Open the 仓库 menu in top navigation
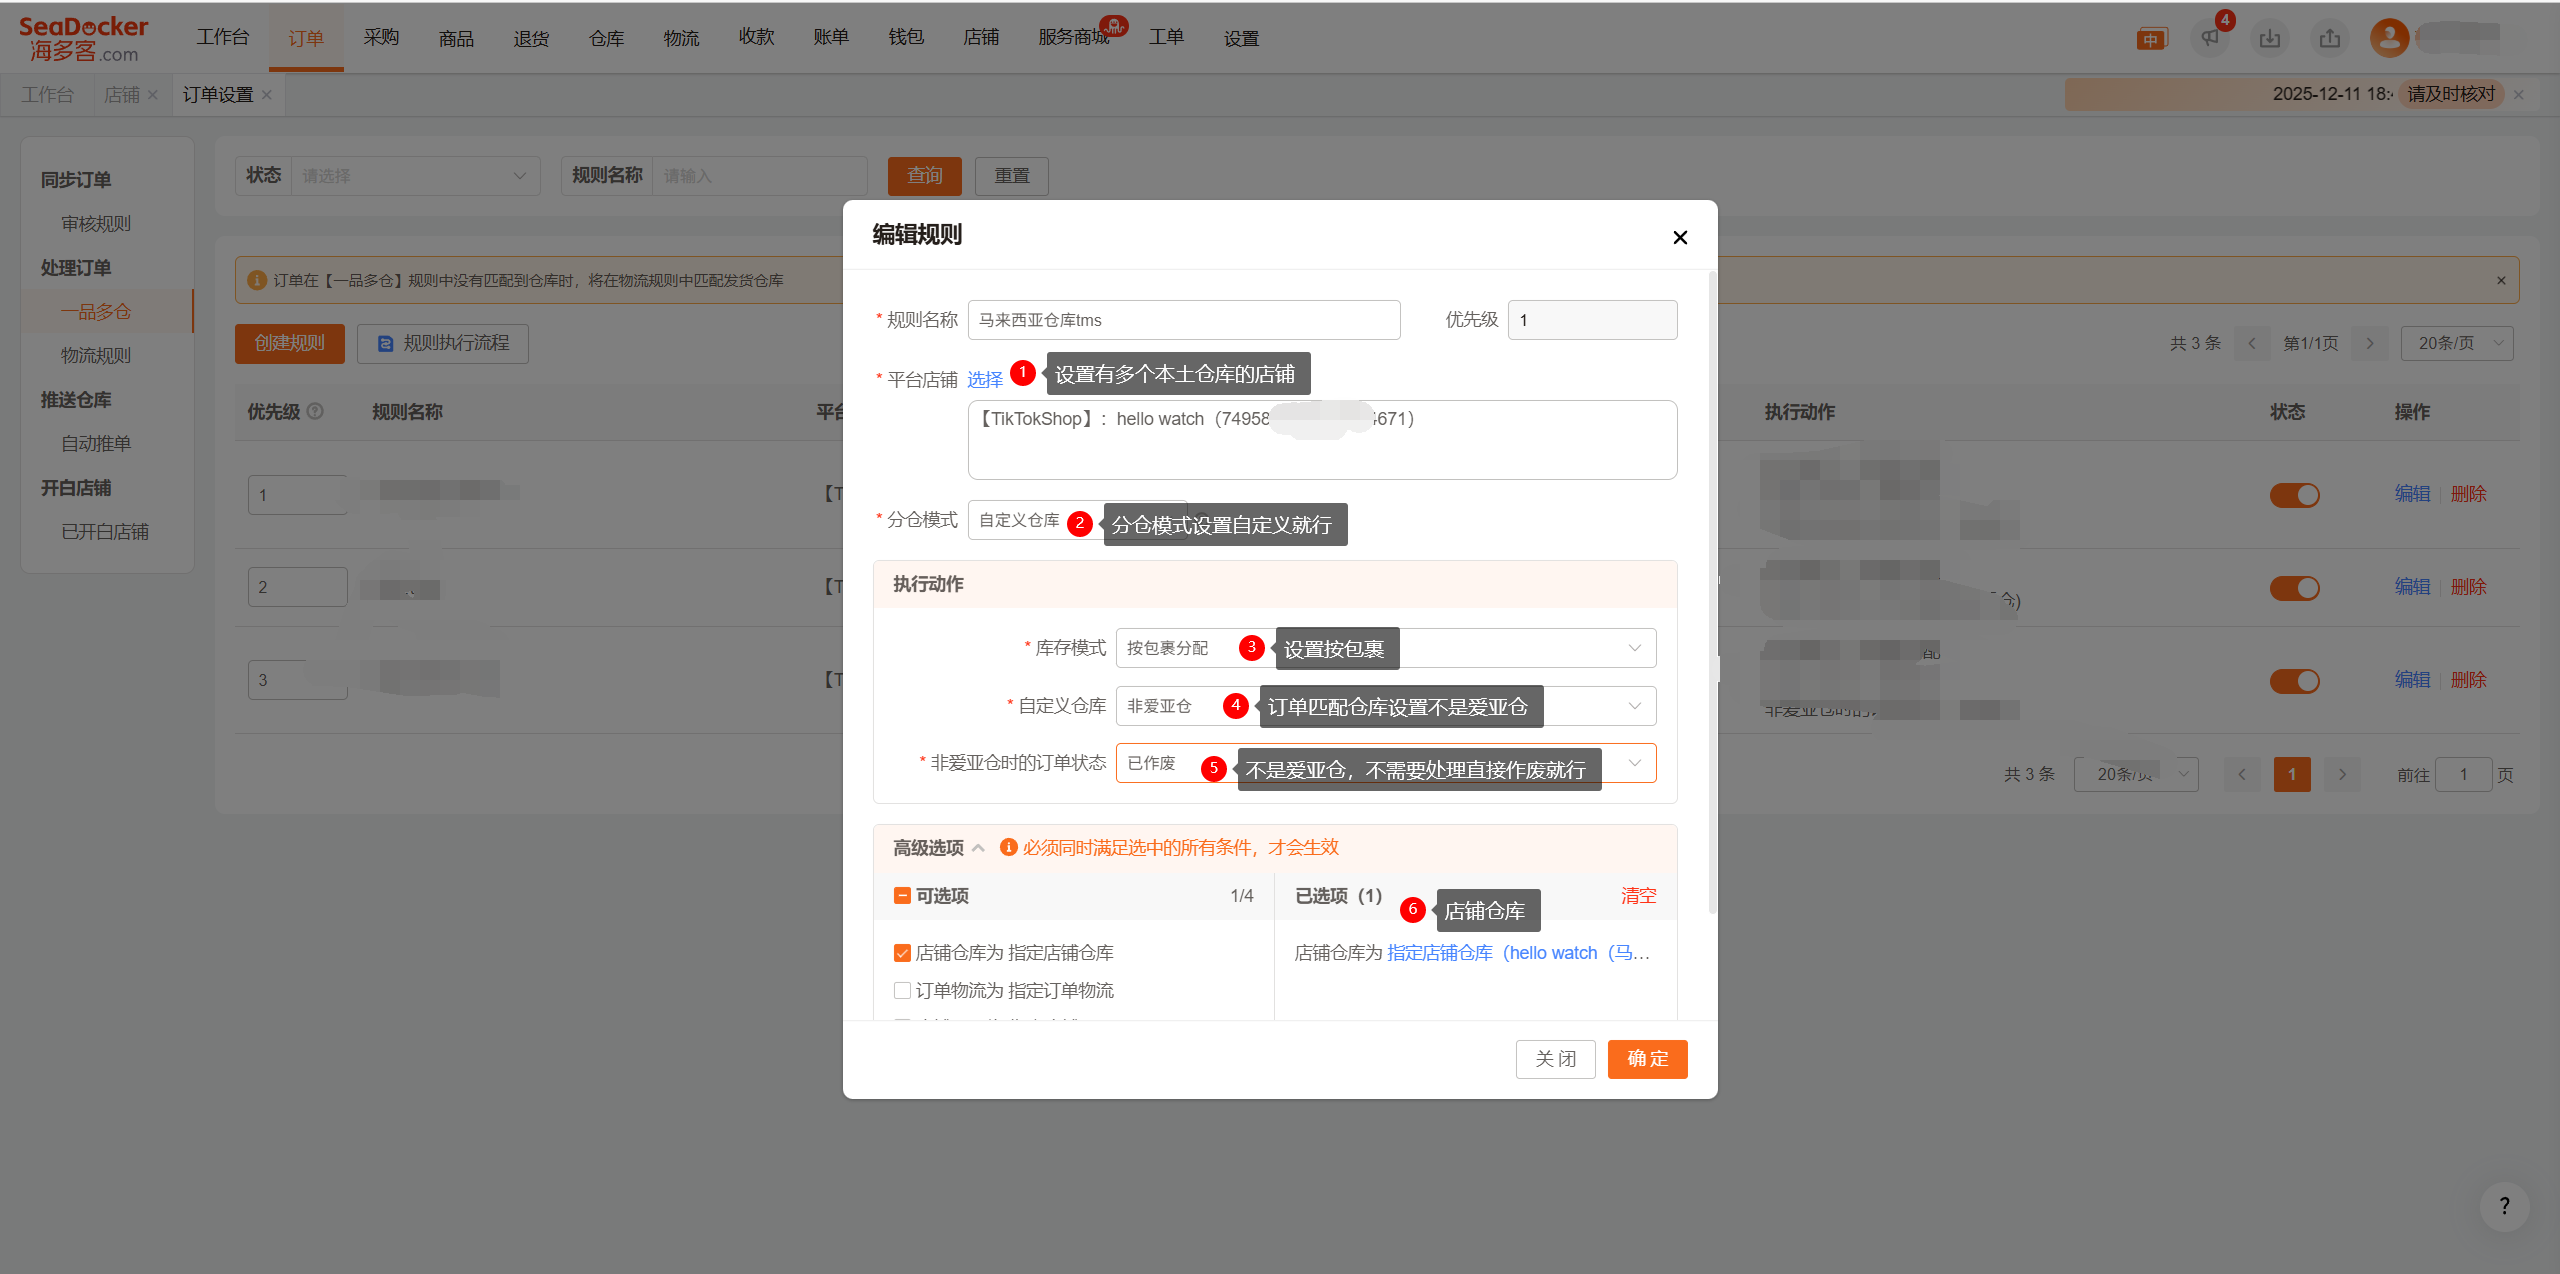 (x=606, y=38)
